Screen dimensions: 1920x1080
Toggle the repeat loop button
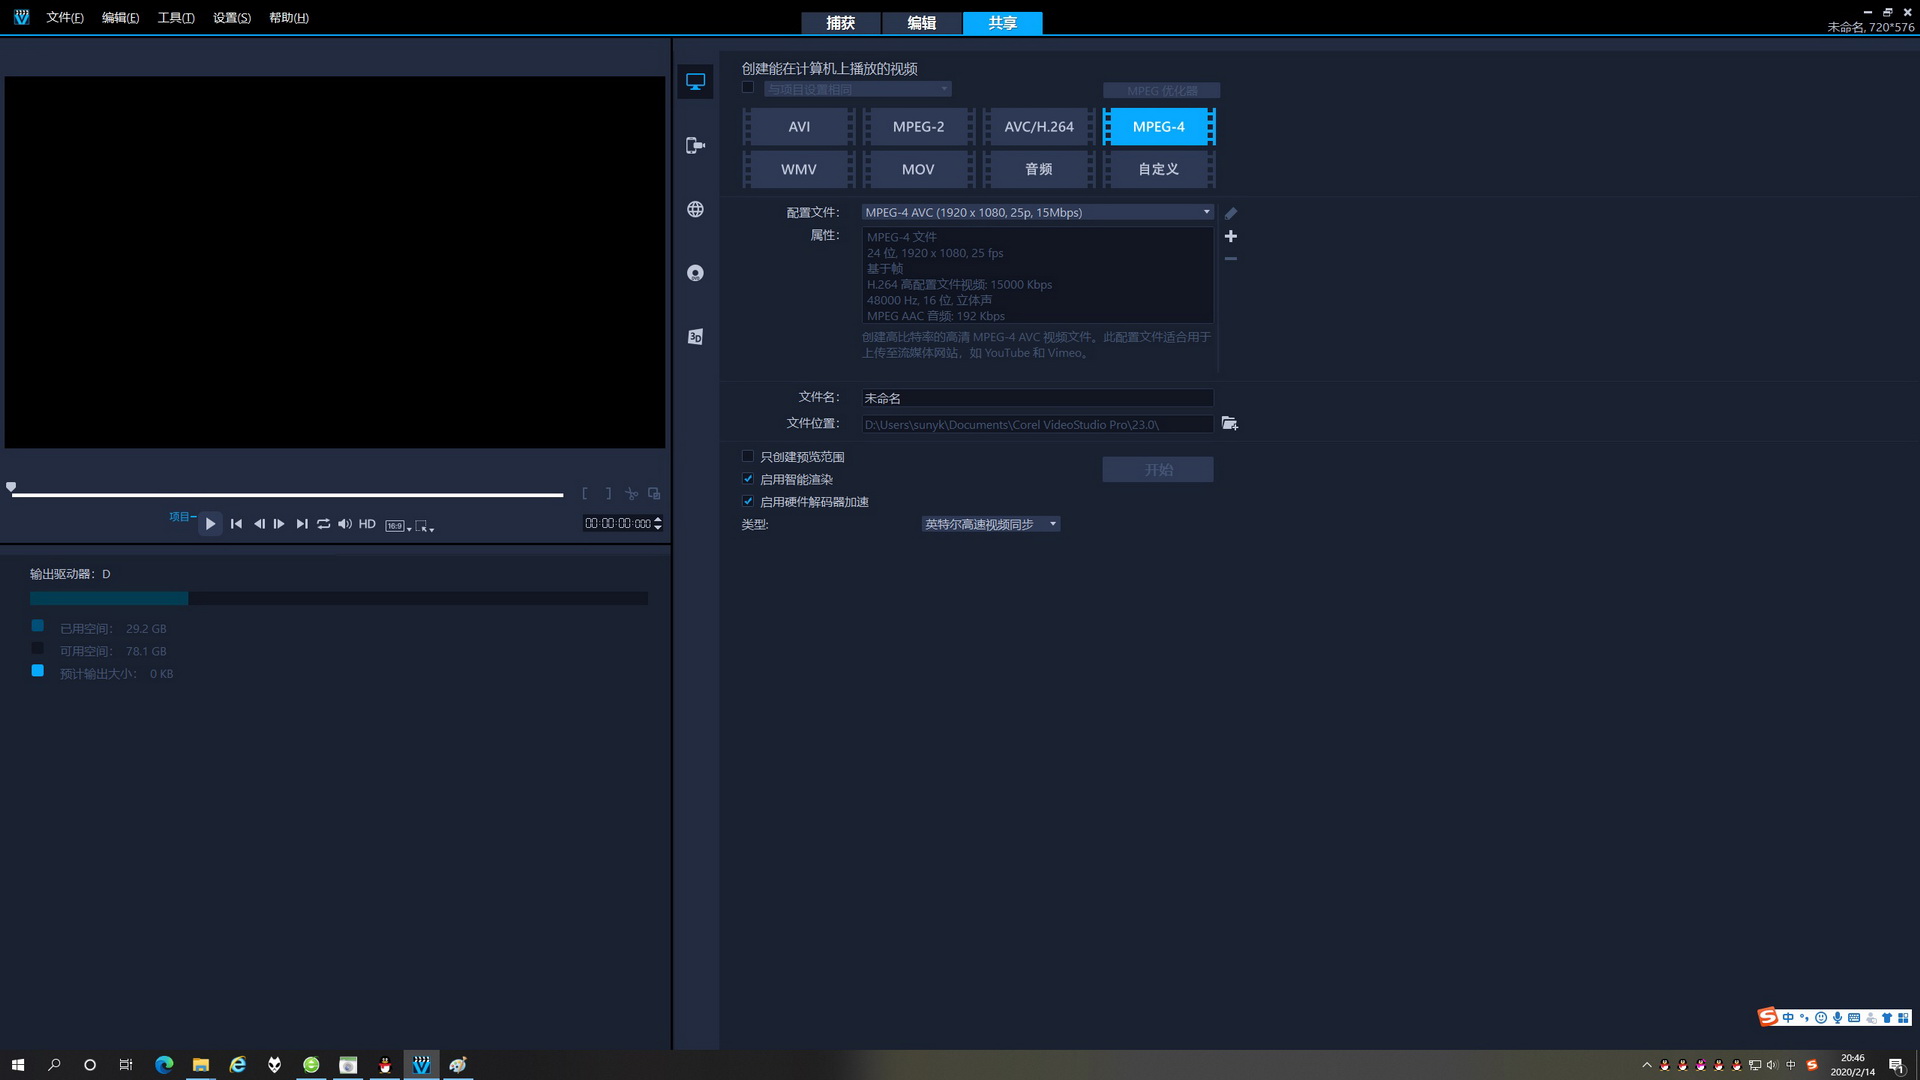[x=323, y=524]
